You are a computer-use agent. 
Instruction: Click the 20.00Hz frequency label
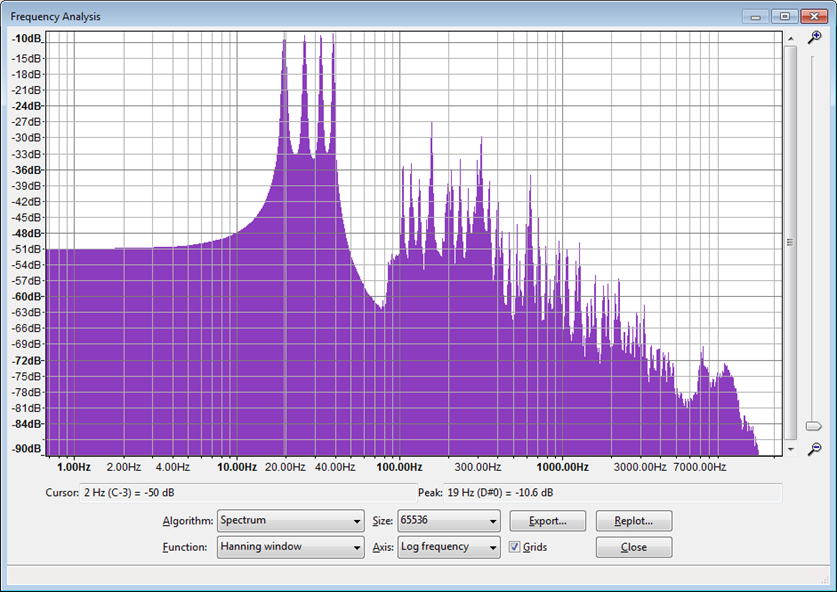point(285,467)
